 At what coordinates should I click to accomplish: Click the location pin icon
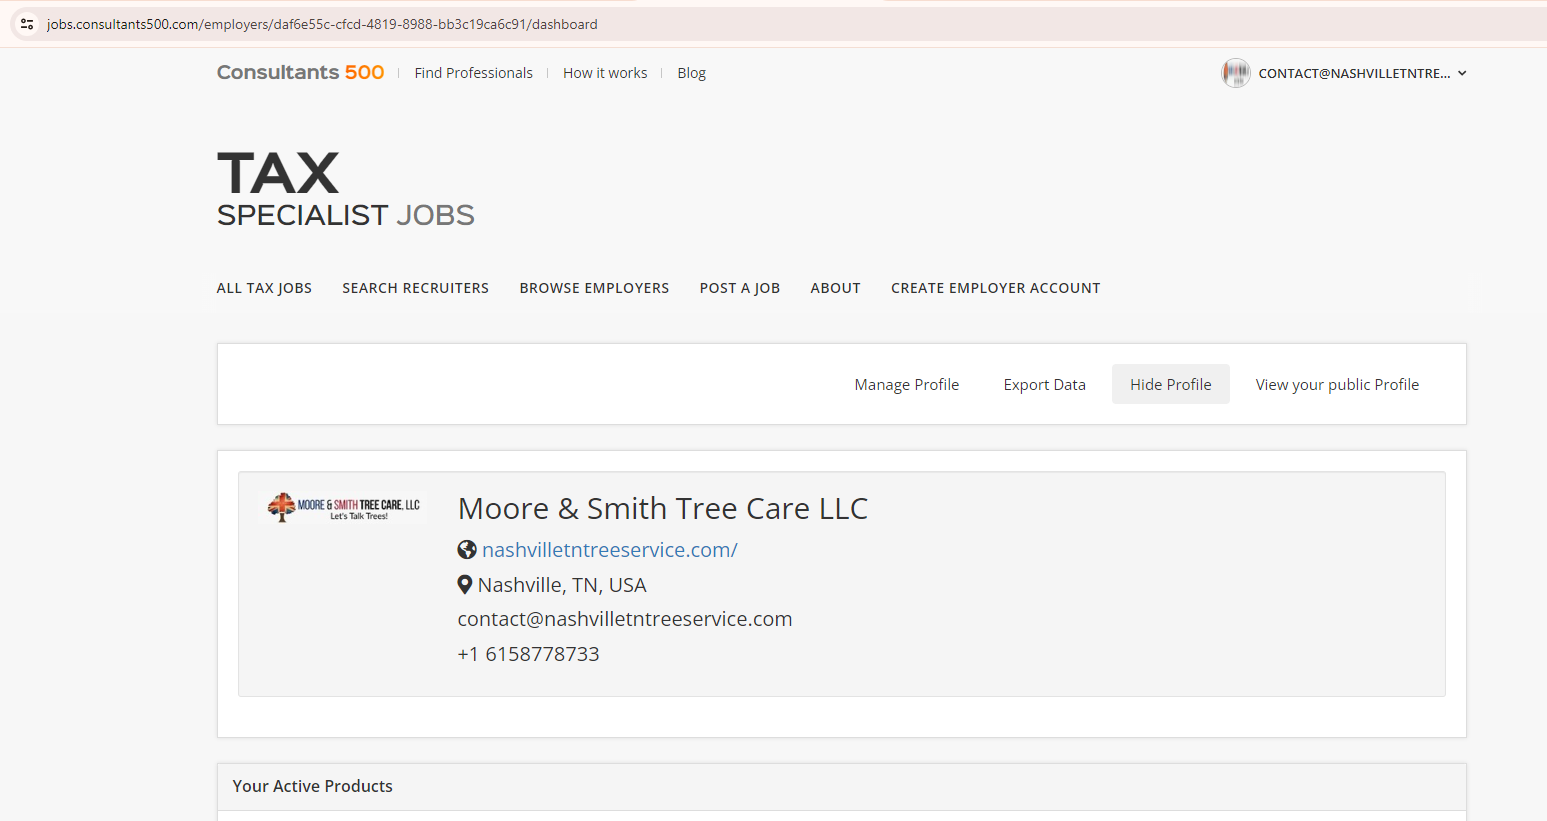coord(465,585)
